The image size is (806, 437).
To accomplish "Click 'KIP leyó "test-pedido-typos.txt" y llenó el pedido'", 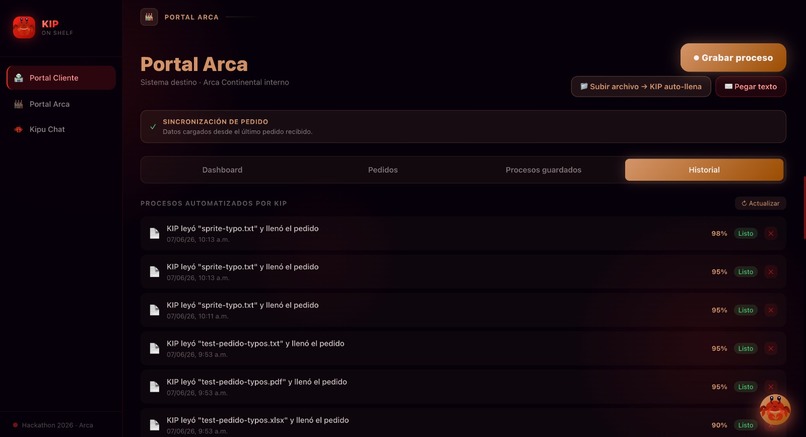I will 255,343.
